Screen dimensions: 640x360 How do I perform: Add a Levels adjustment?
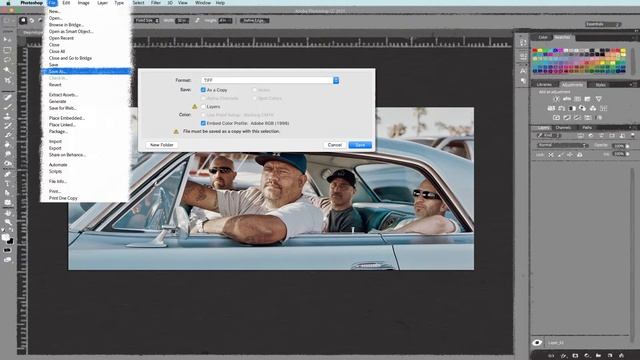(567, 99)
